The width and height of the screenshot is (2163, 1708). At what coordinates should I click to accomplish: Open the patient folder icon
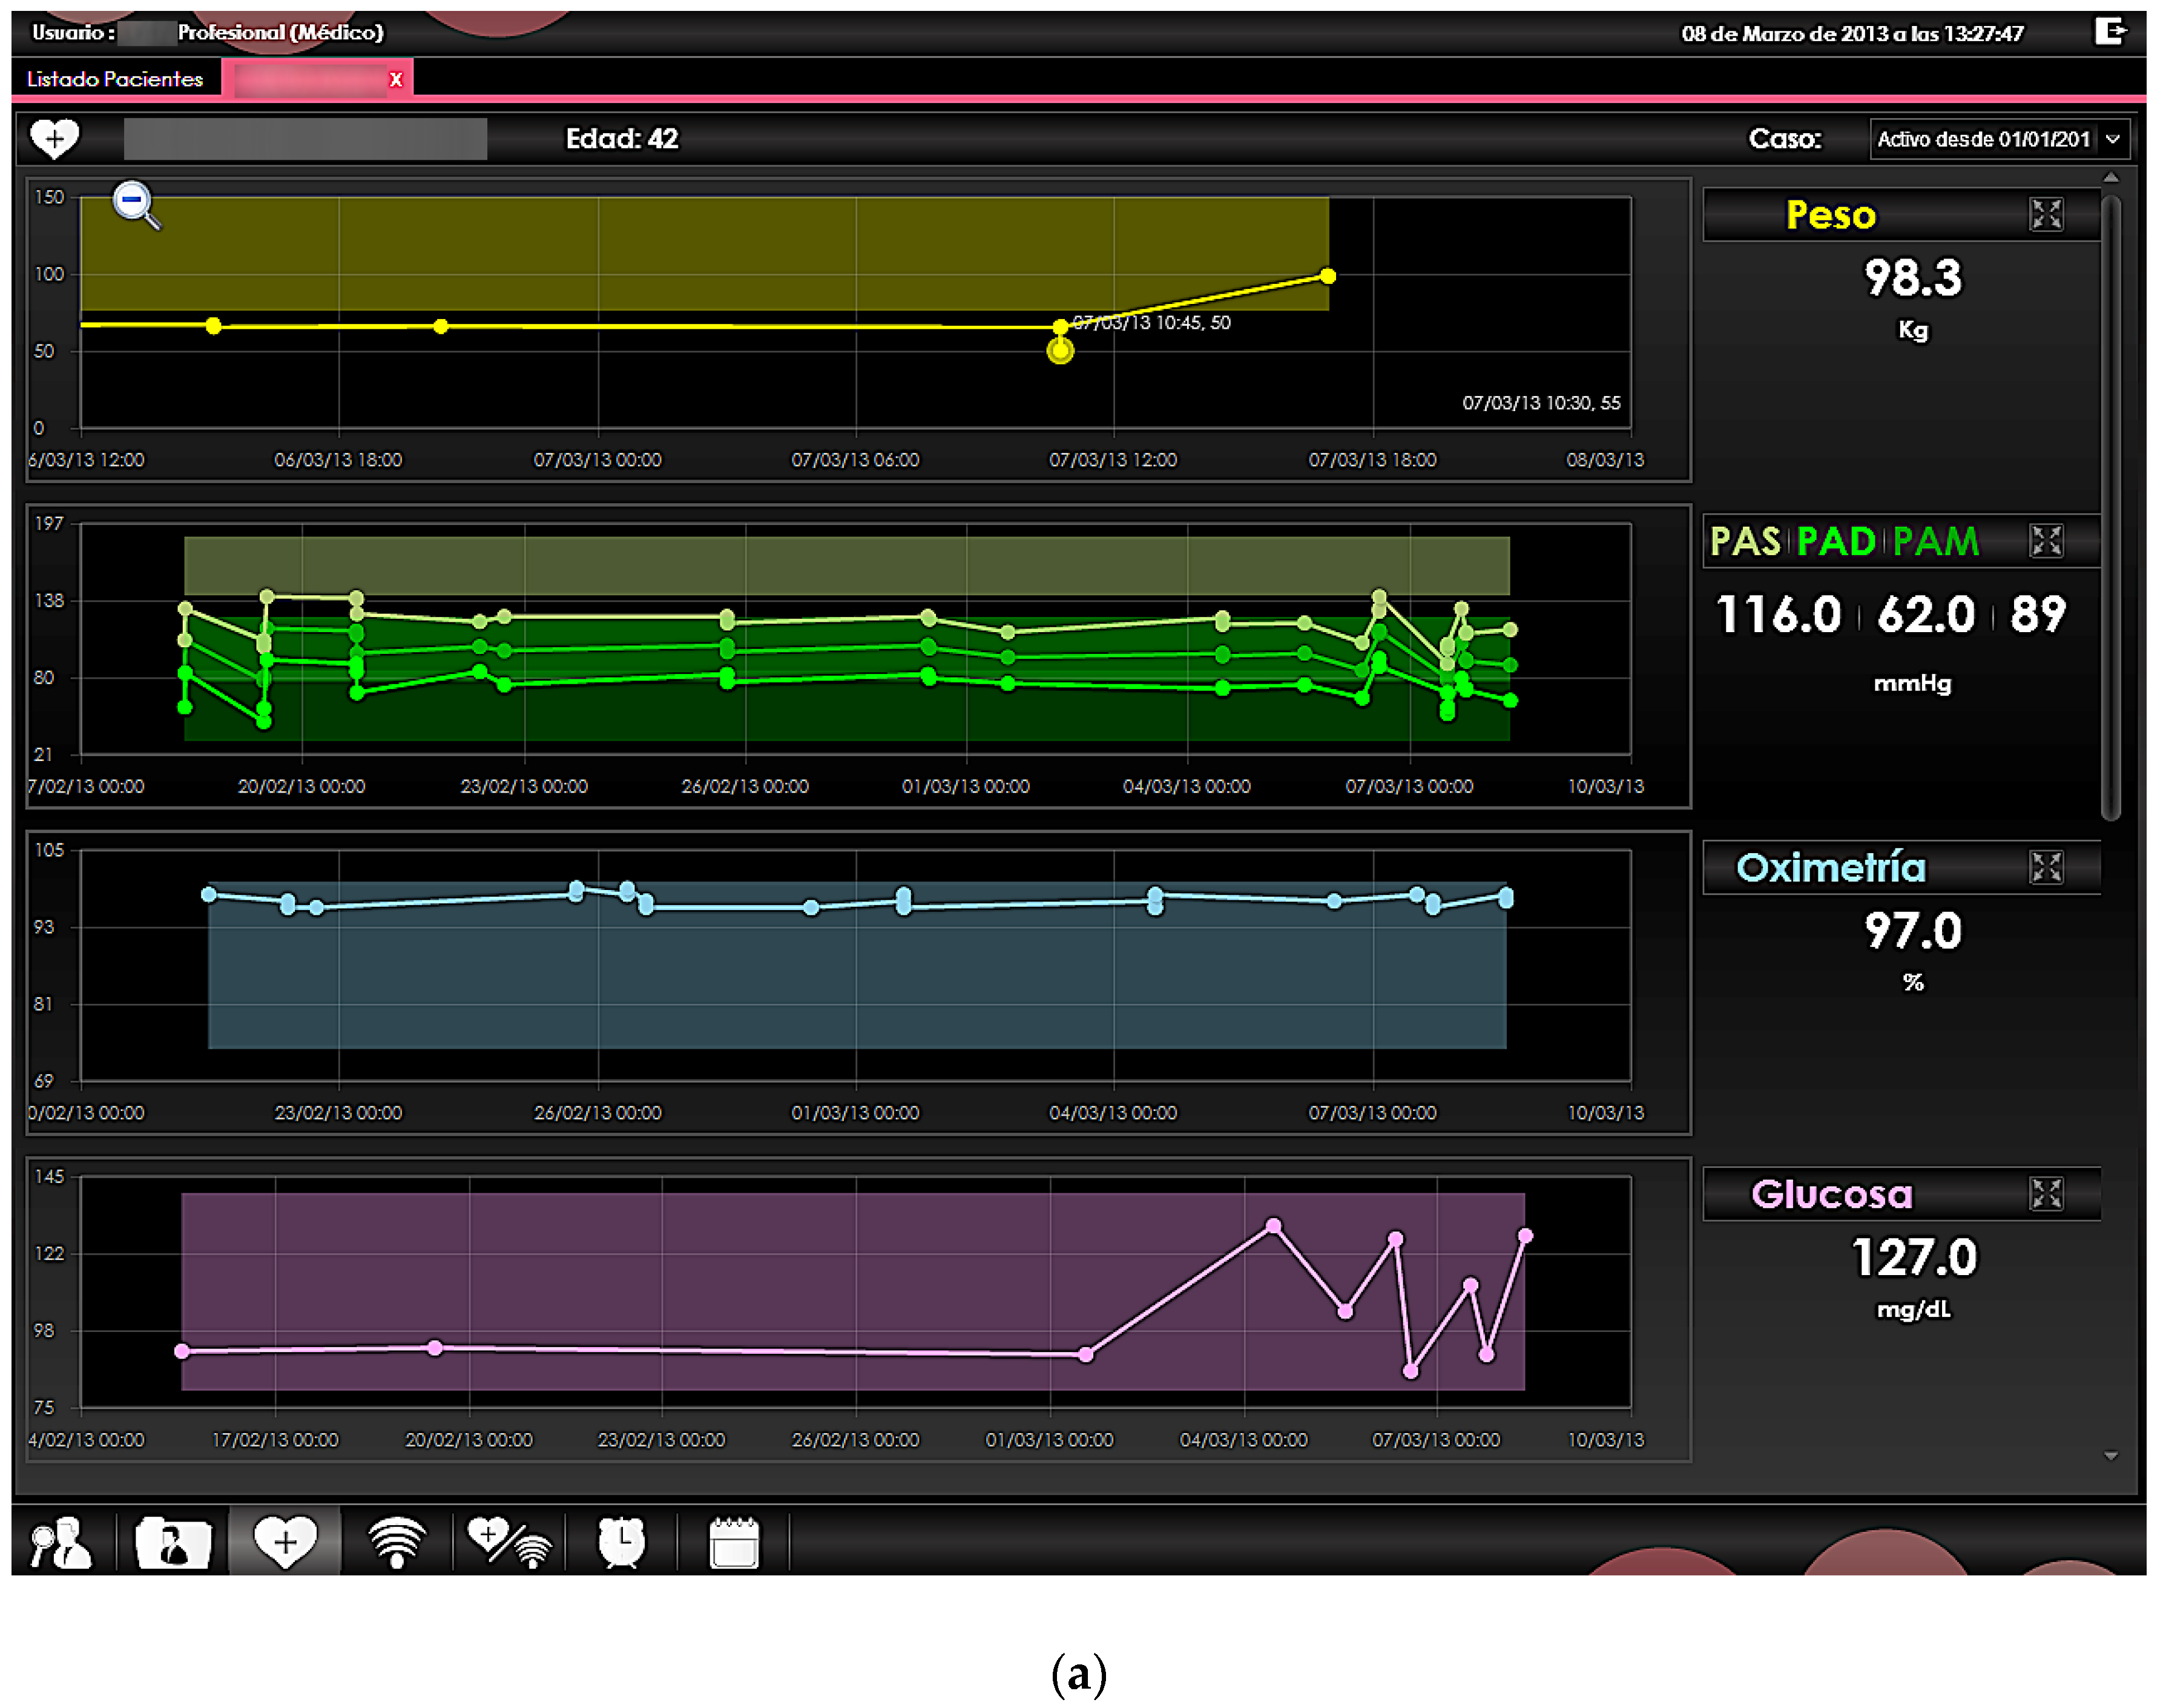(173, 1543)
